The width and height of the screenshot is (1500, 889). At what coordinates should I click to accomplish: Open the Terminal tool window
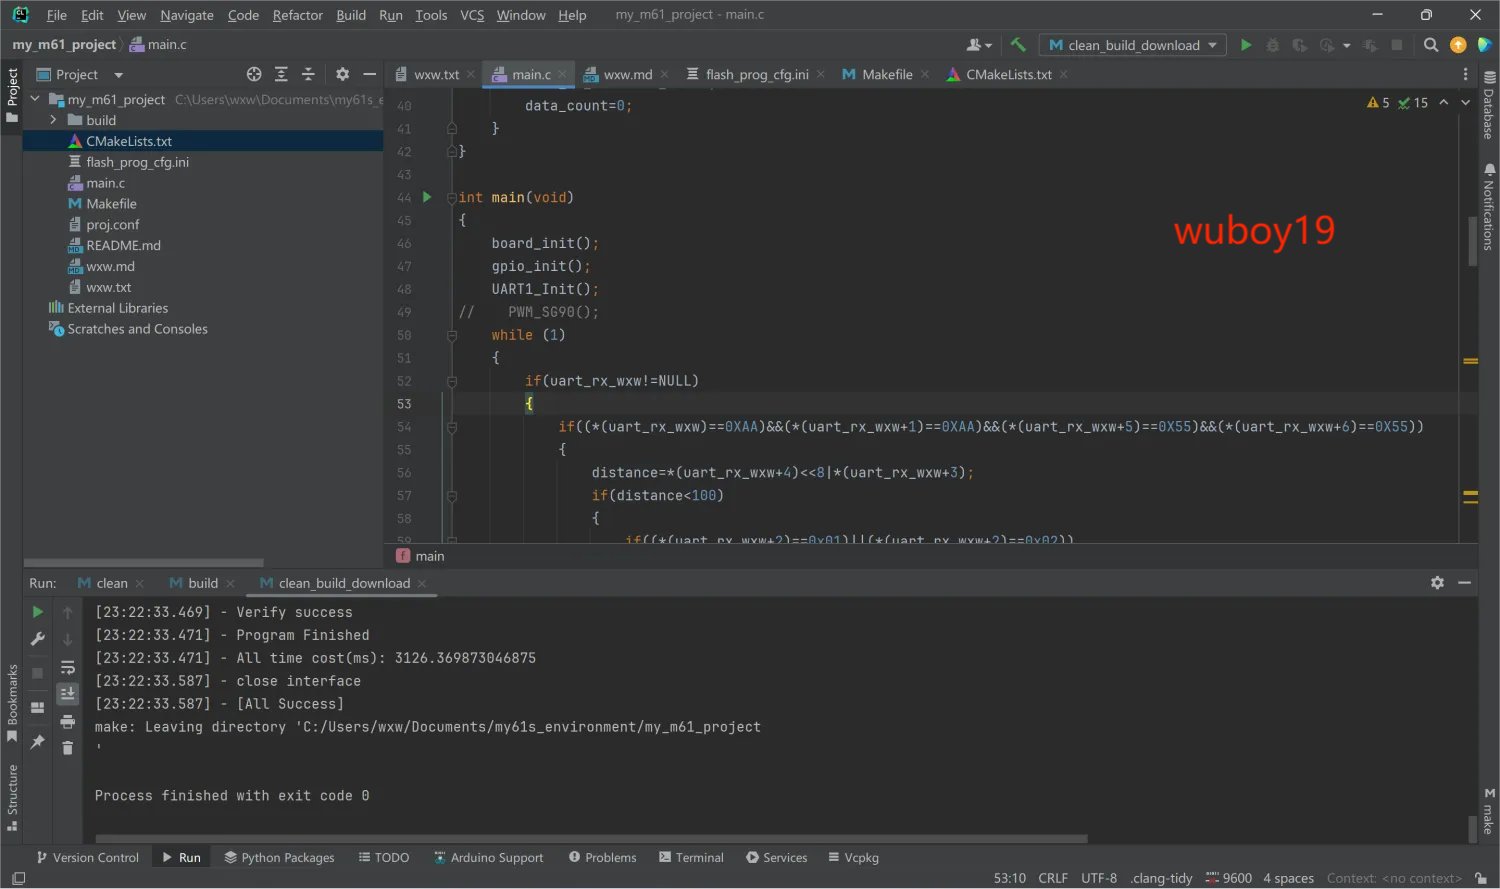(691, 858)
